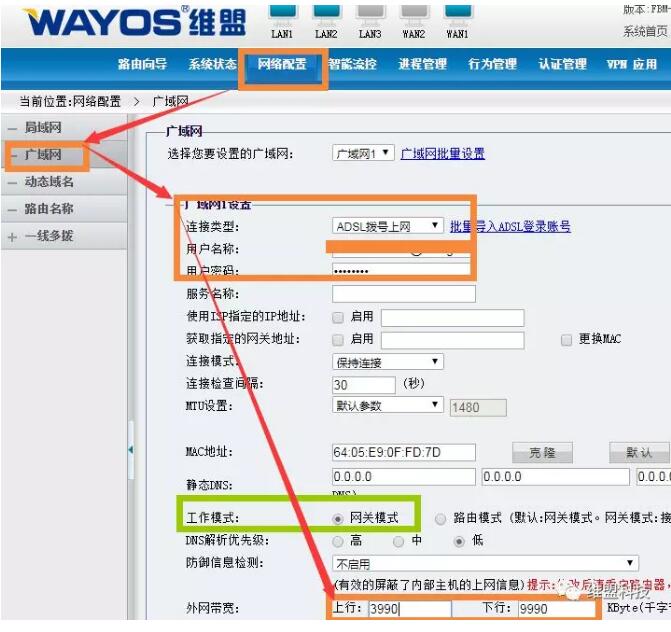Screen dimensions: 671x632
Task: Switch to 系统状态 menu tab
Action: pyautogui.click(x=213, y=64)
